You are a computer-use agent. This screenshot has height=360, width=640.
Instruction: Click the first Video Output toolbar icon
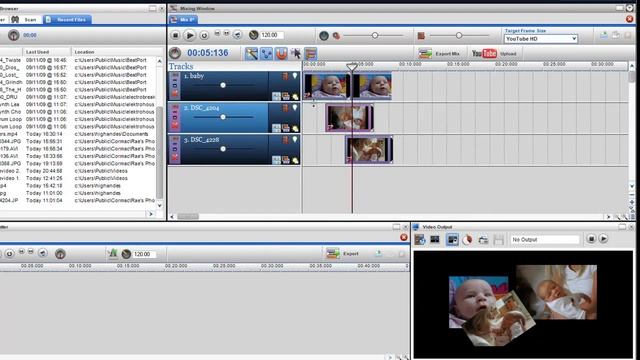[420, 240]
